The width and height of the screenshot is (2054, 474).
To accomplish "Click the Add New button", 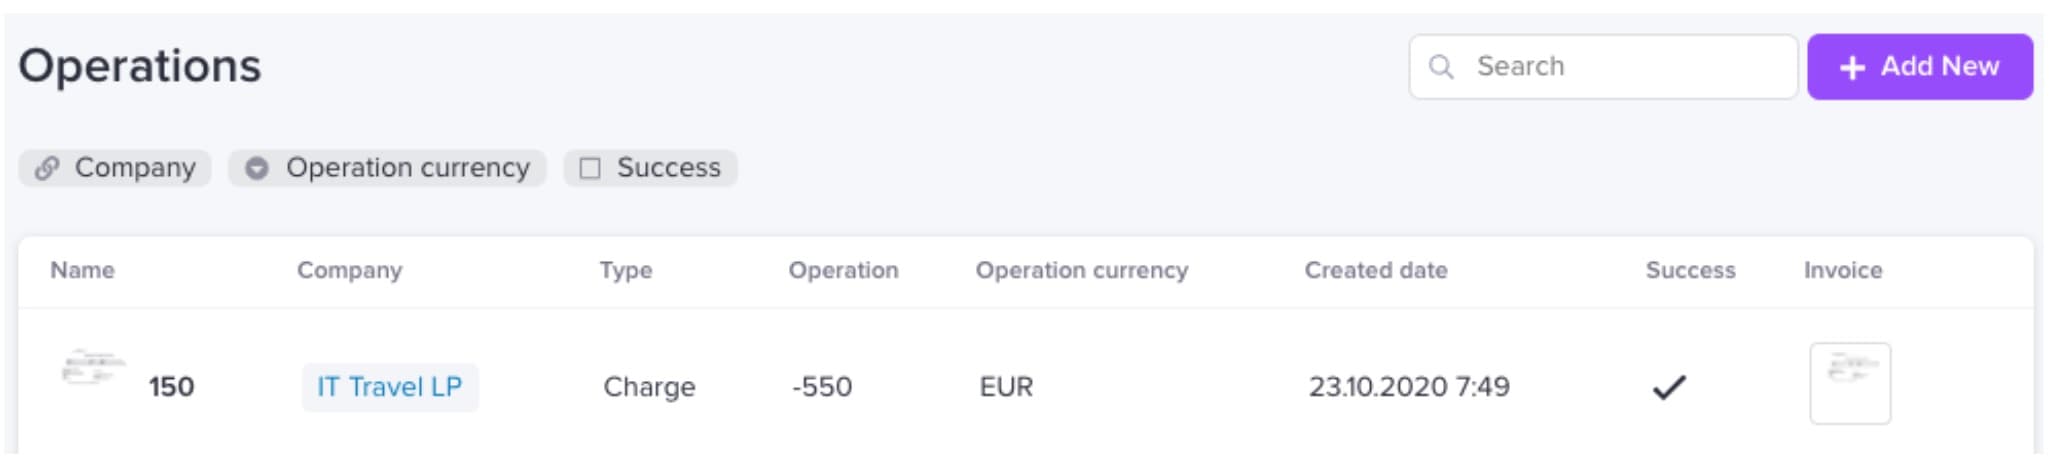I will 1919,67.
